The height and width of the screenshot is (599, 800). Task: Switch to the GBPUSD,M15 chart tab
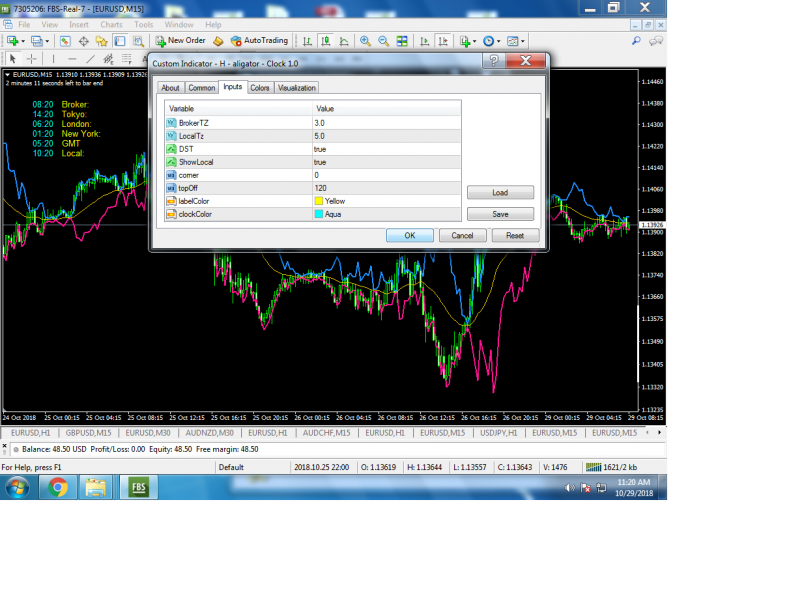[89, 433]
